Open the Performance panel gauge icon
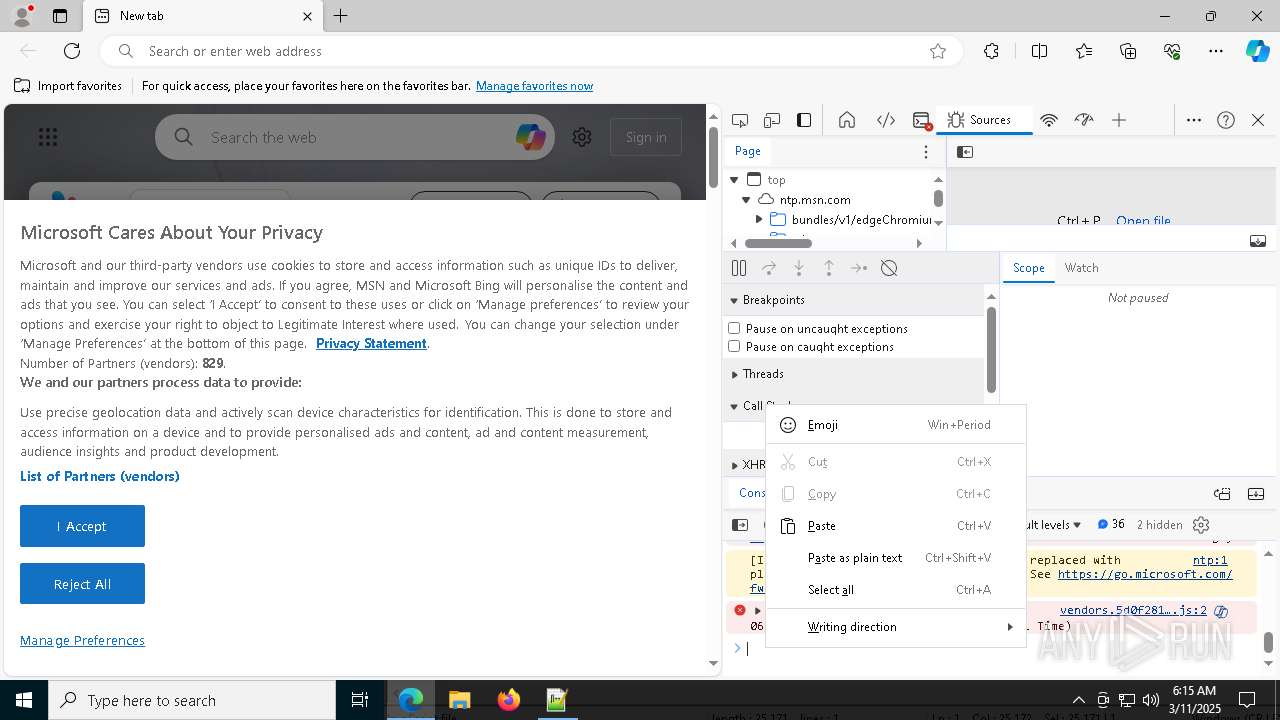1280x720 pixels. (x=1084, y=120)
